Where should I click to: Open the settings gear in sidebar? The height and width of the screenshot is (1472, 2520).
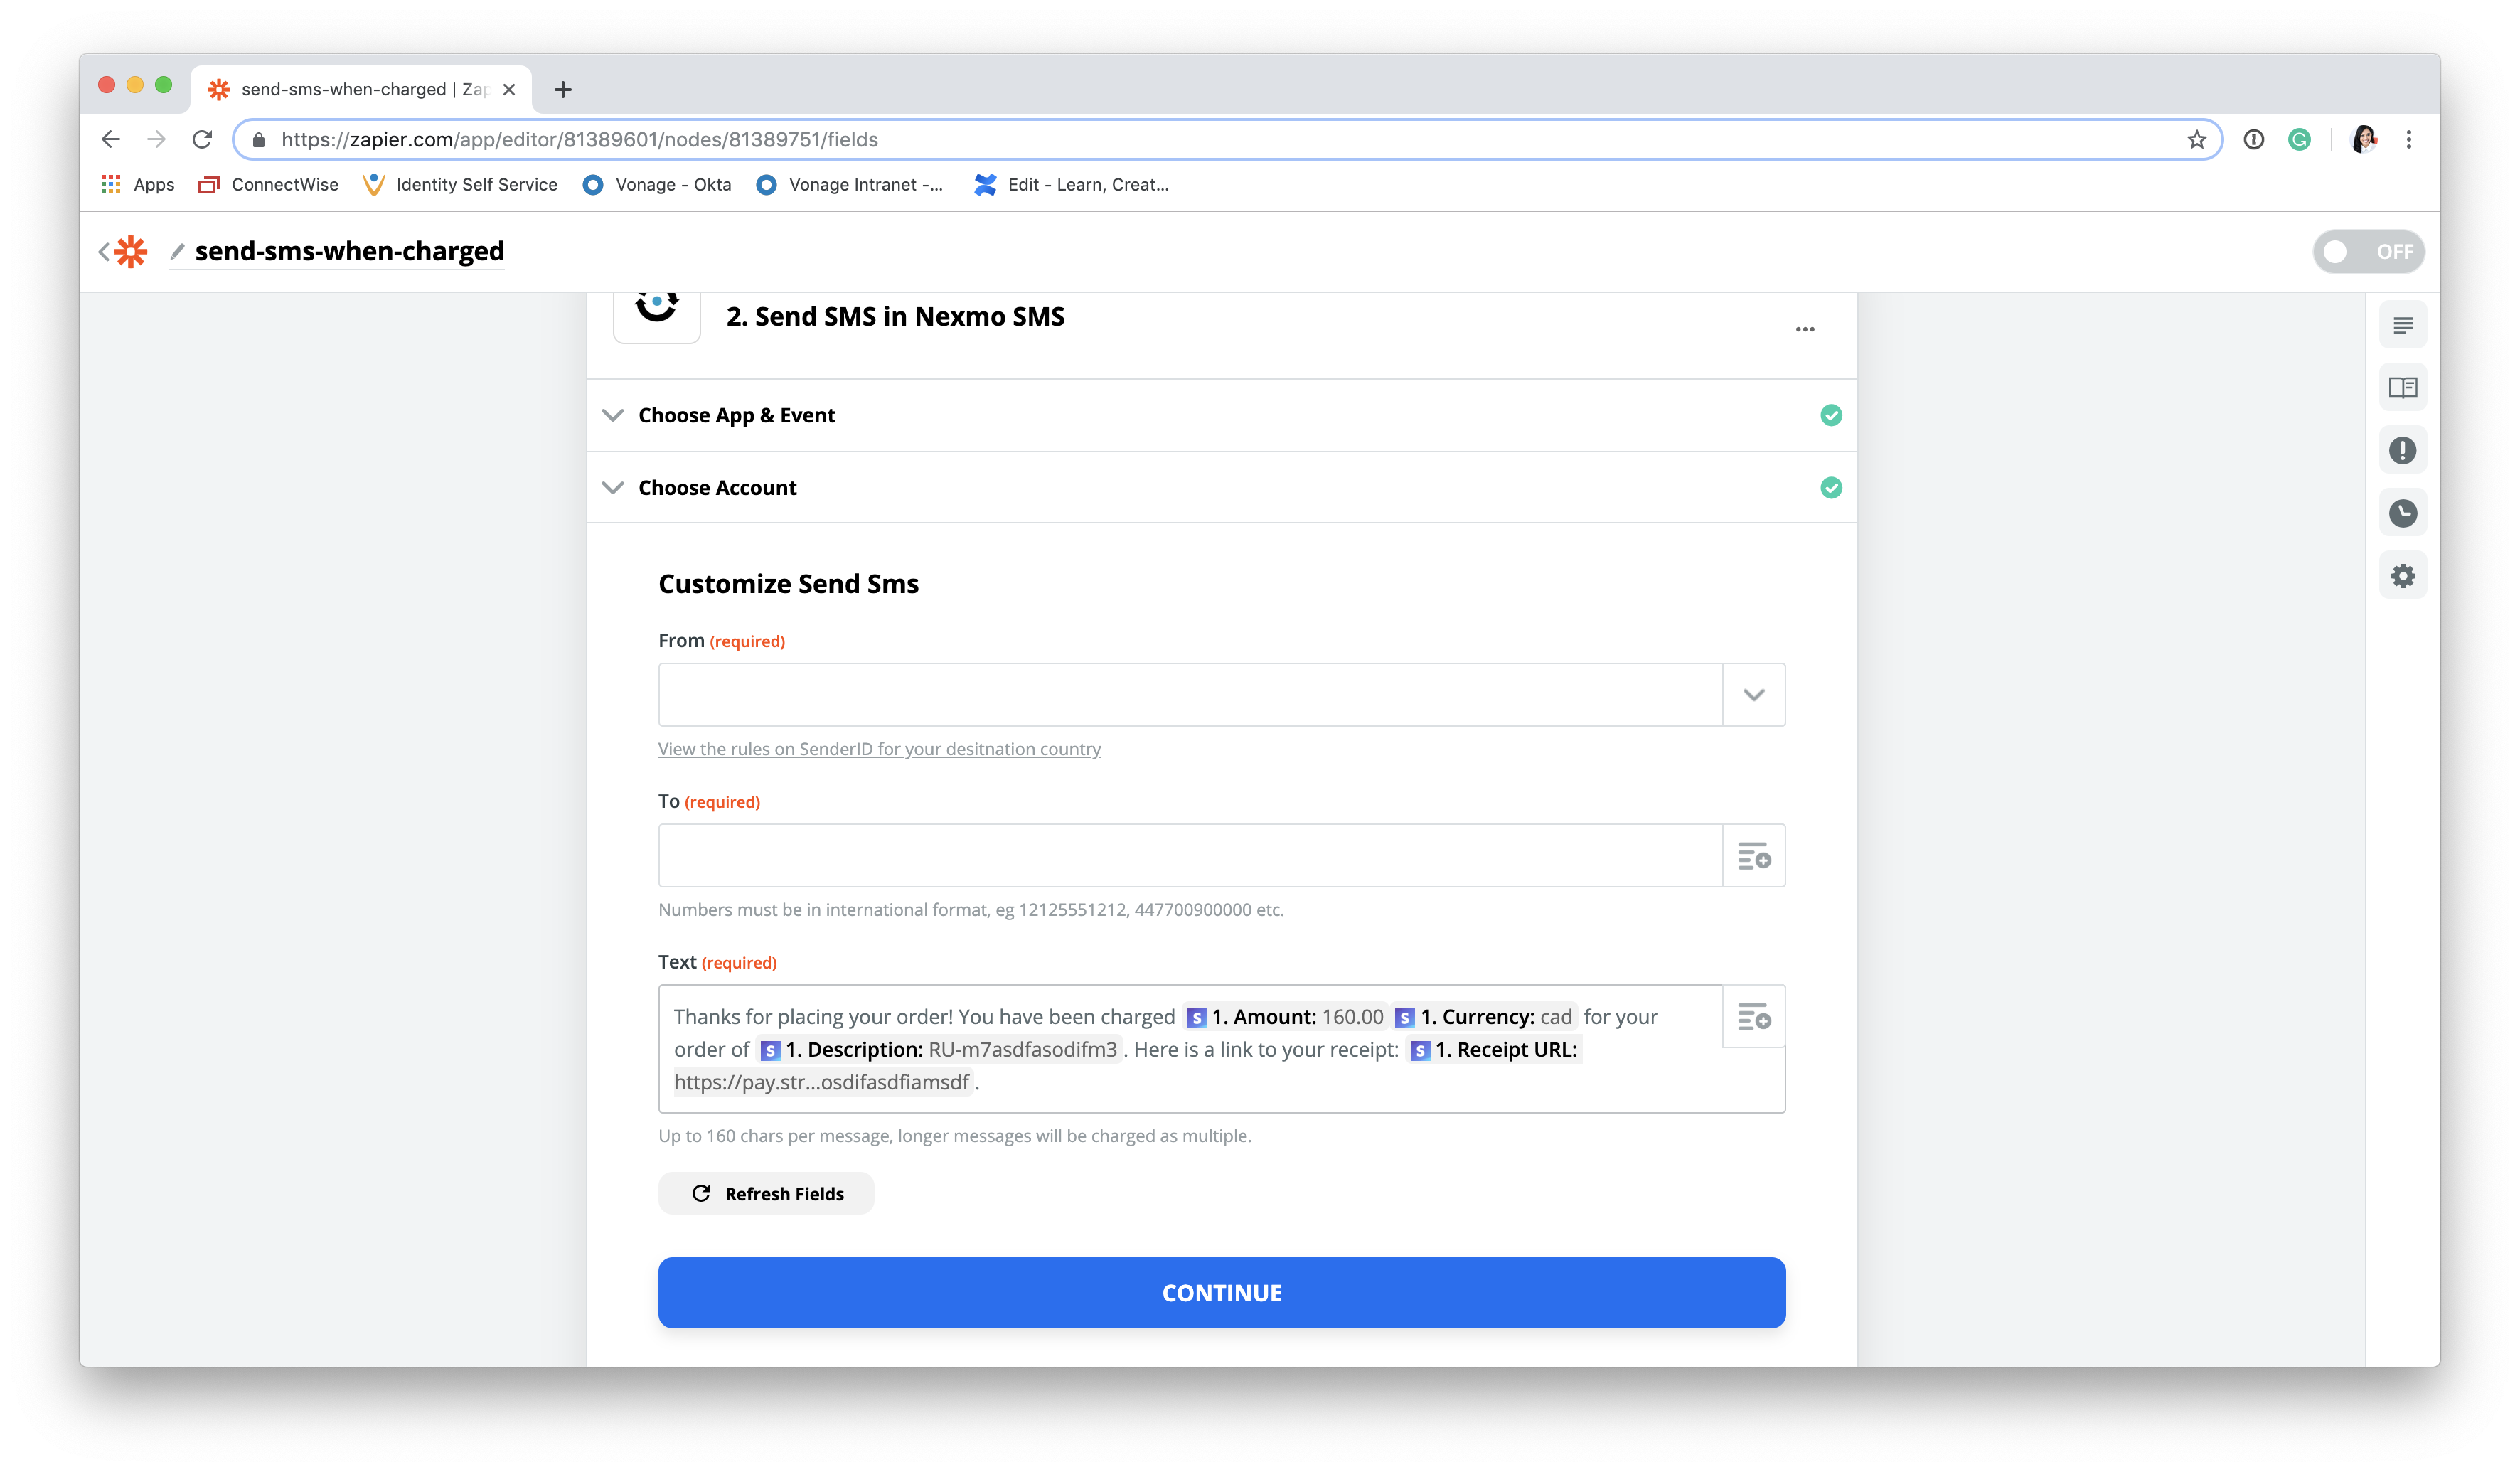tap(2402, 576)
